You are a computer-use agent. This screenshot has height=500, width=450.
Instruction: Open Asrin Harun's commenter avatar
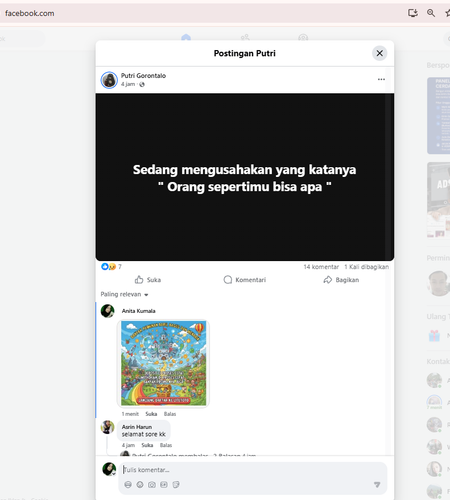click(x=108, y=427)
